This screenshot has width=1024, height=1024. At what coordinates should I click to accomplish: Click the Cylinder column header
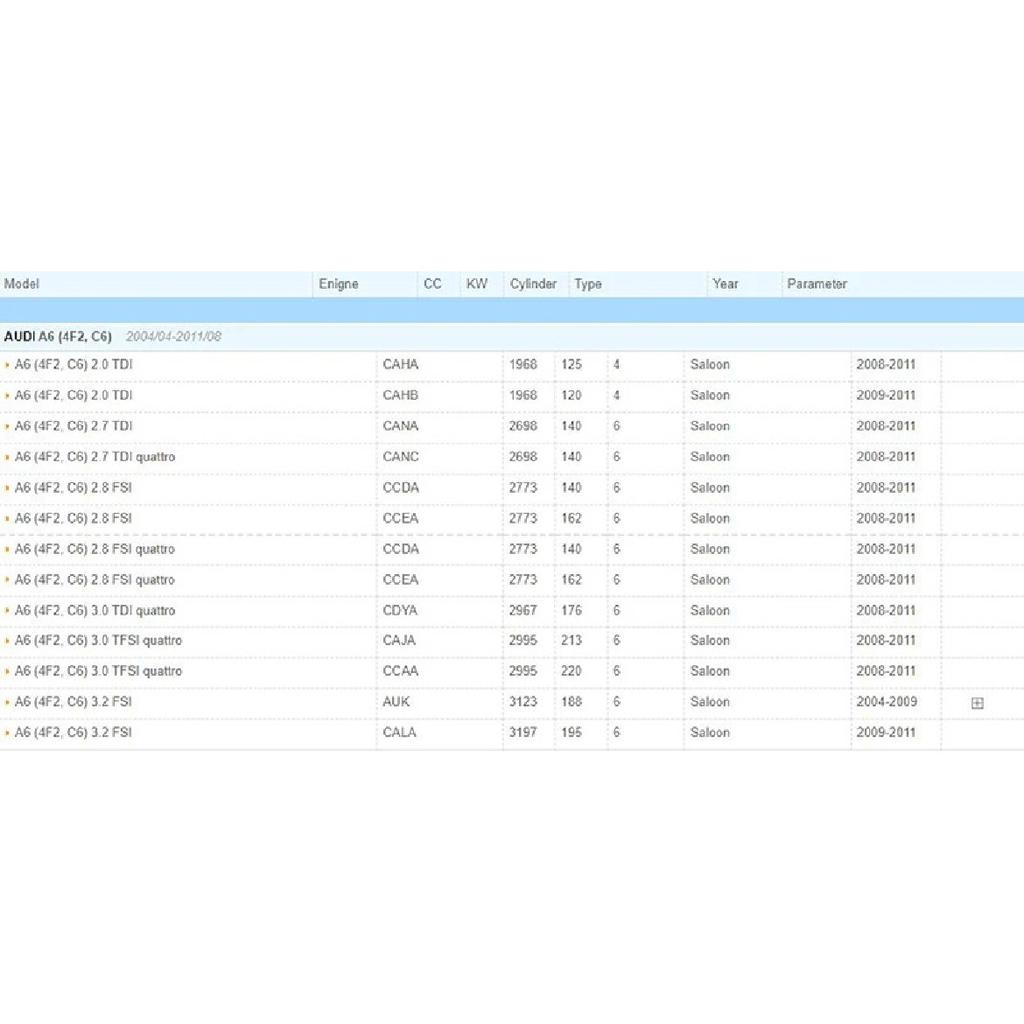pos(534,284)
